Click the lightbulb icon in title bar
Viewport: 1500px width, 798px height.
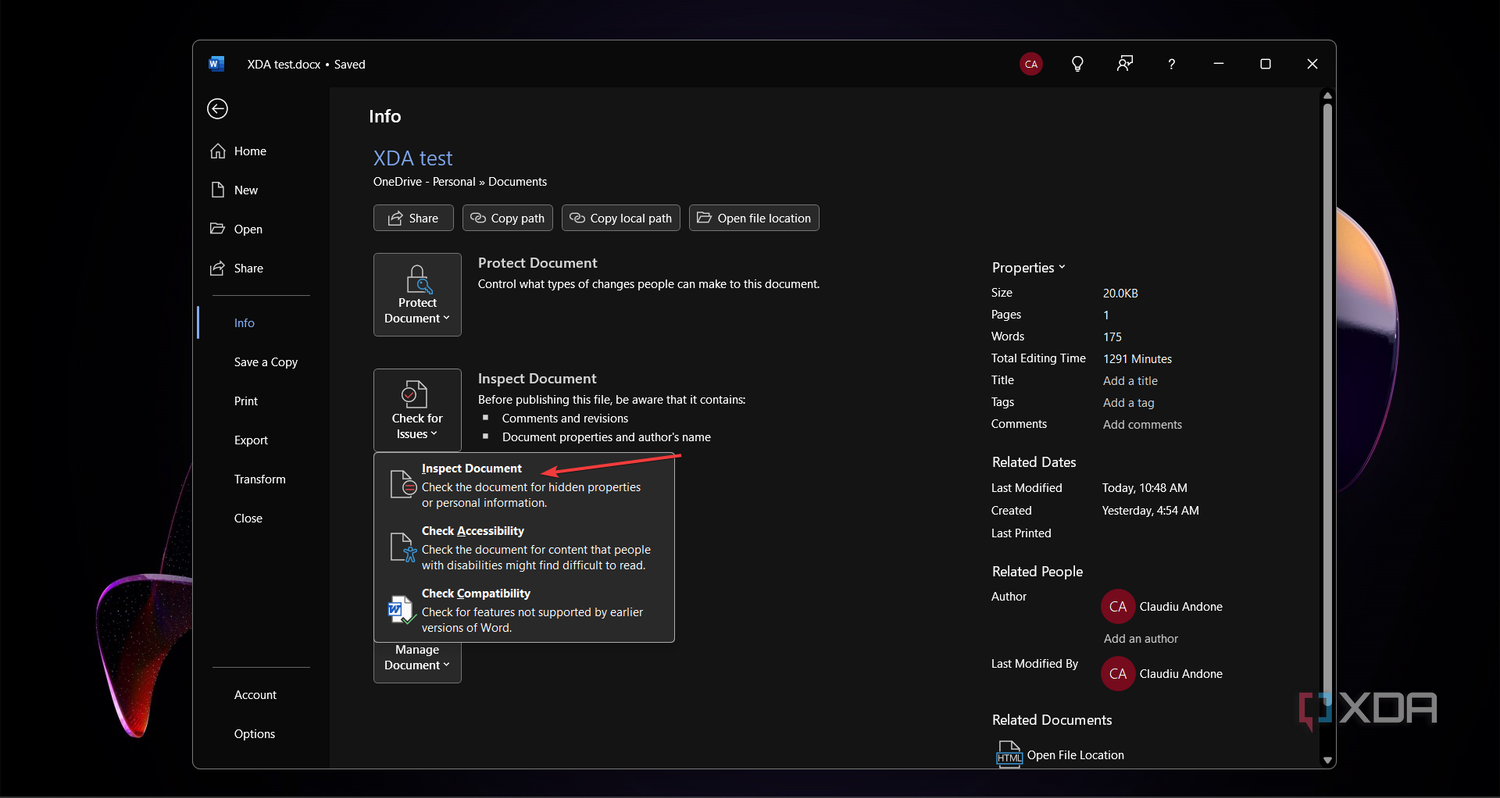(x=1078, y=64)
